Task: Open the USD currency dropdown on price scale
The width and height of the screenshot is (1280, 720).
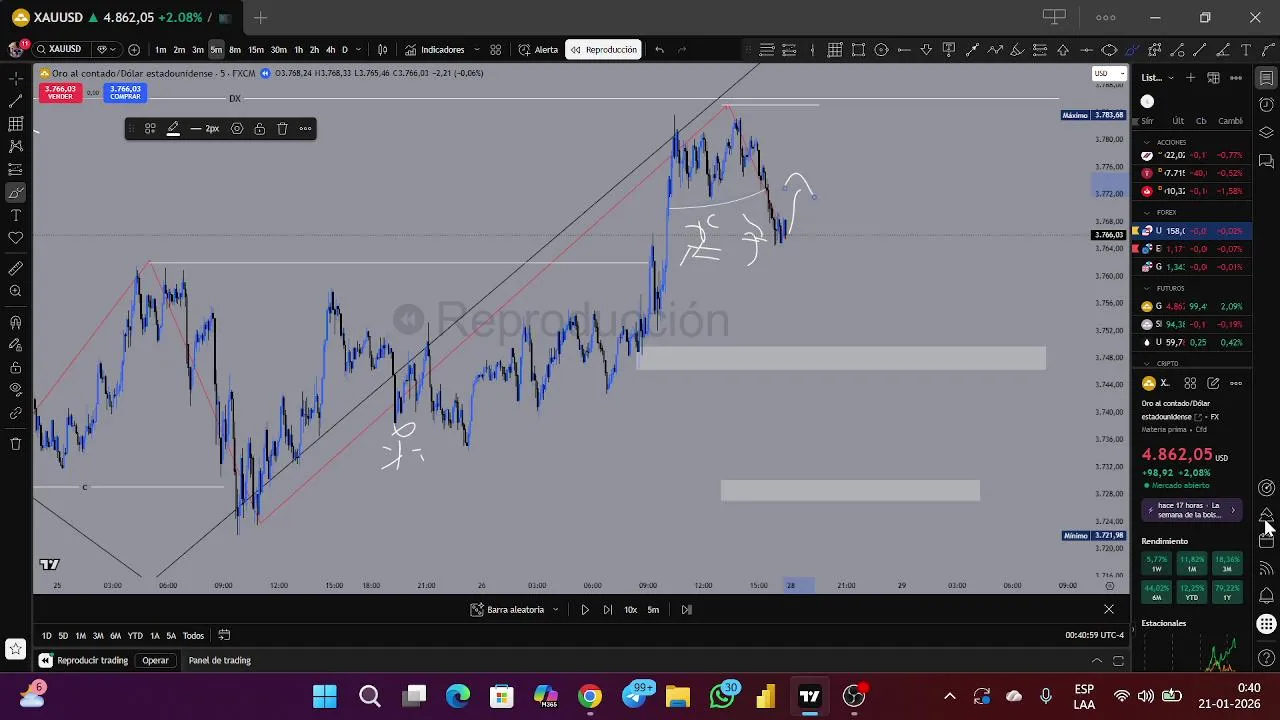Action: click(1109, 74)
